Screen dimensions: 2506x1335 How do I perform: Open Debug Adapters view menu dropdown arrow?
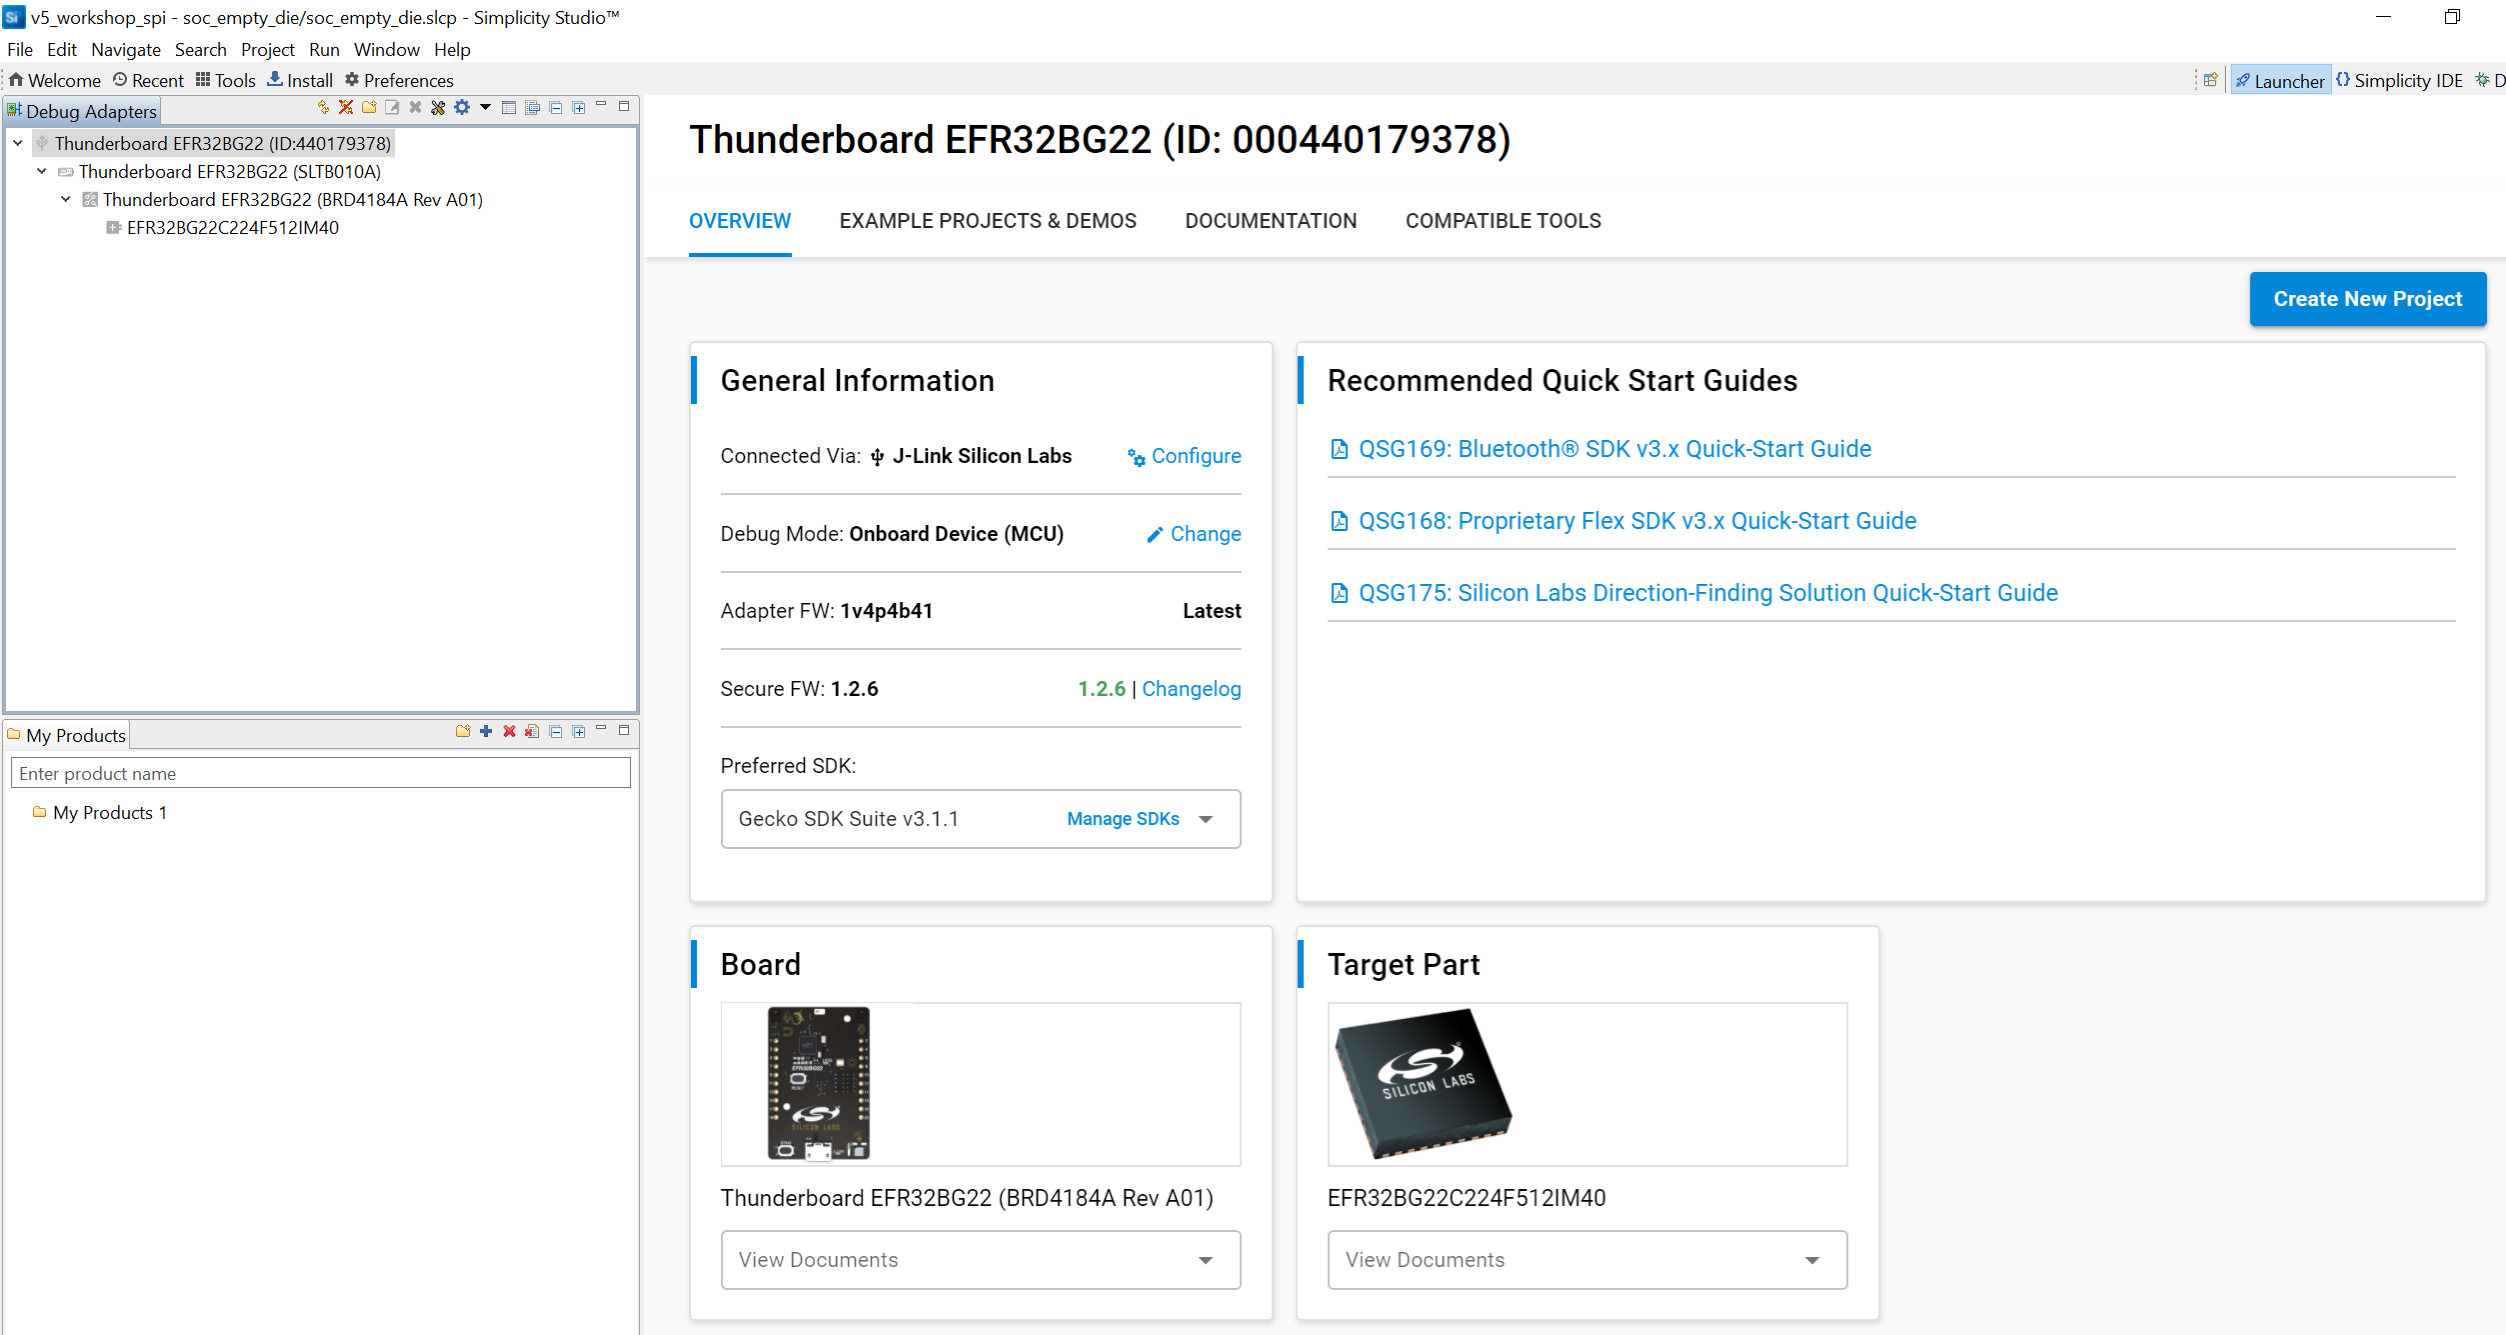[x=485, y=107]
